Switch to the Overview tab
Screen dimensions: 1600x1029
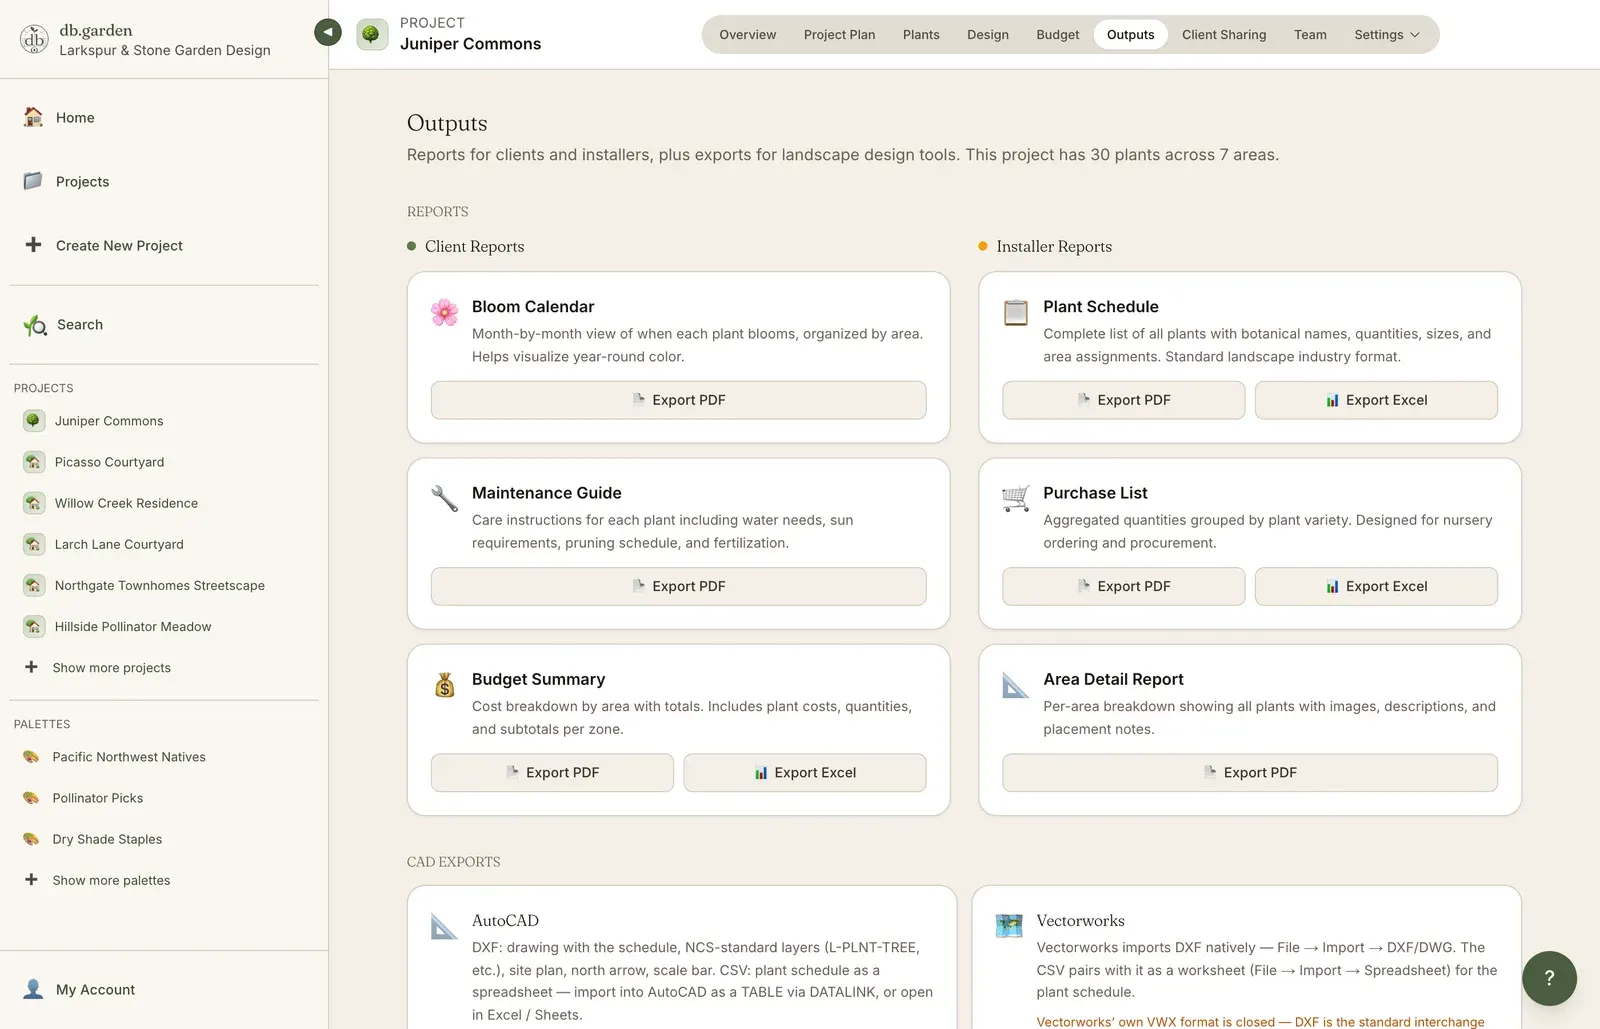(747, 34)
